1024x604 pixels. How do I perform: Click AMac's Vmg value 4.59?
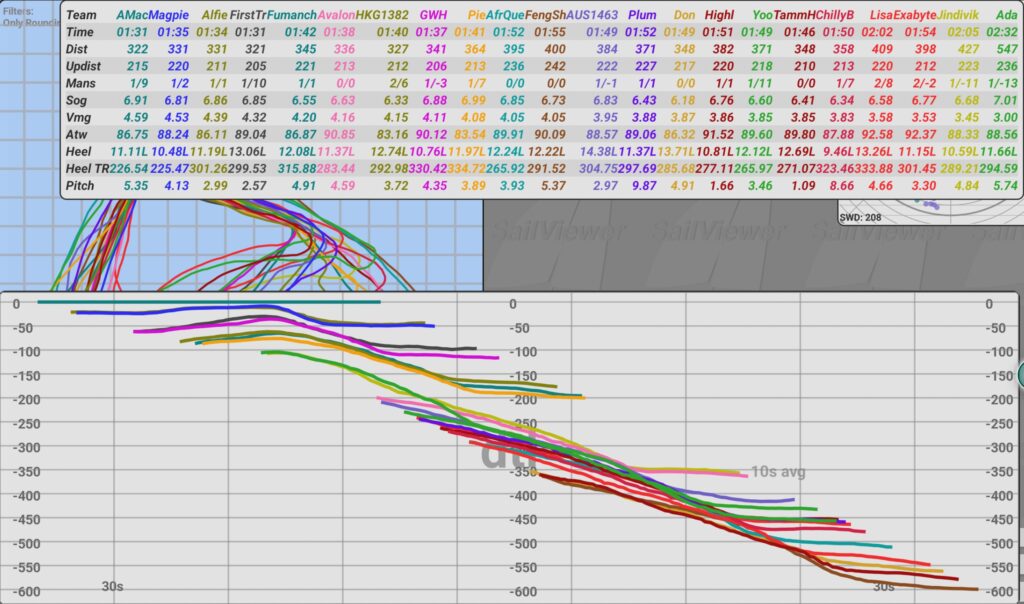pos(136,117)
